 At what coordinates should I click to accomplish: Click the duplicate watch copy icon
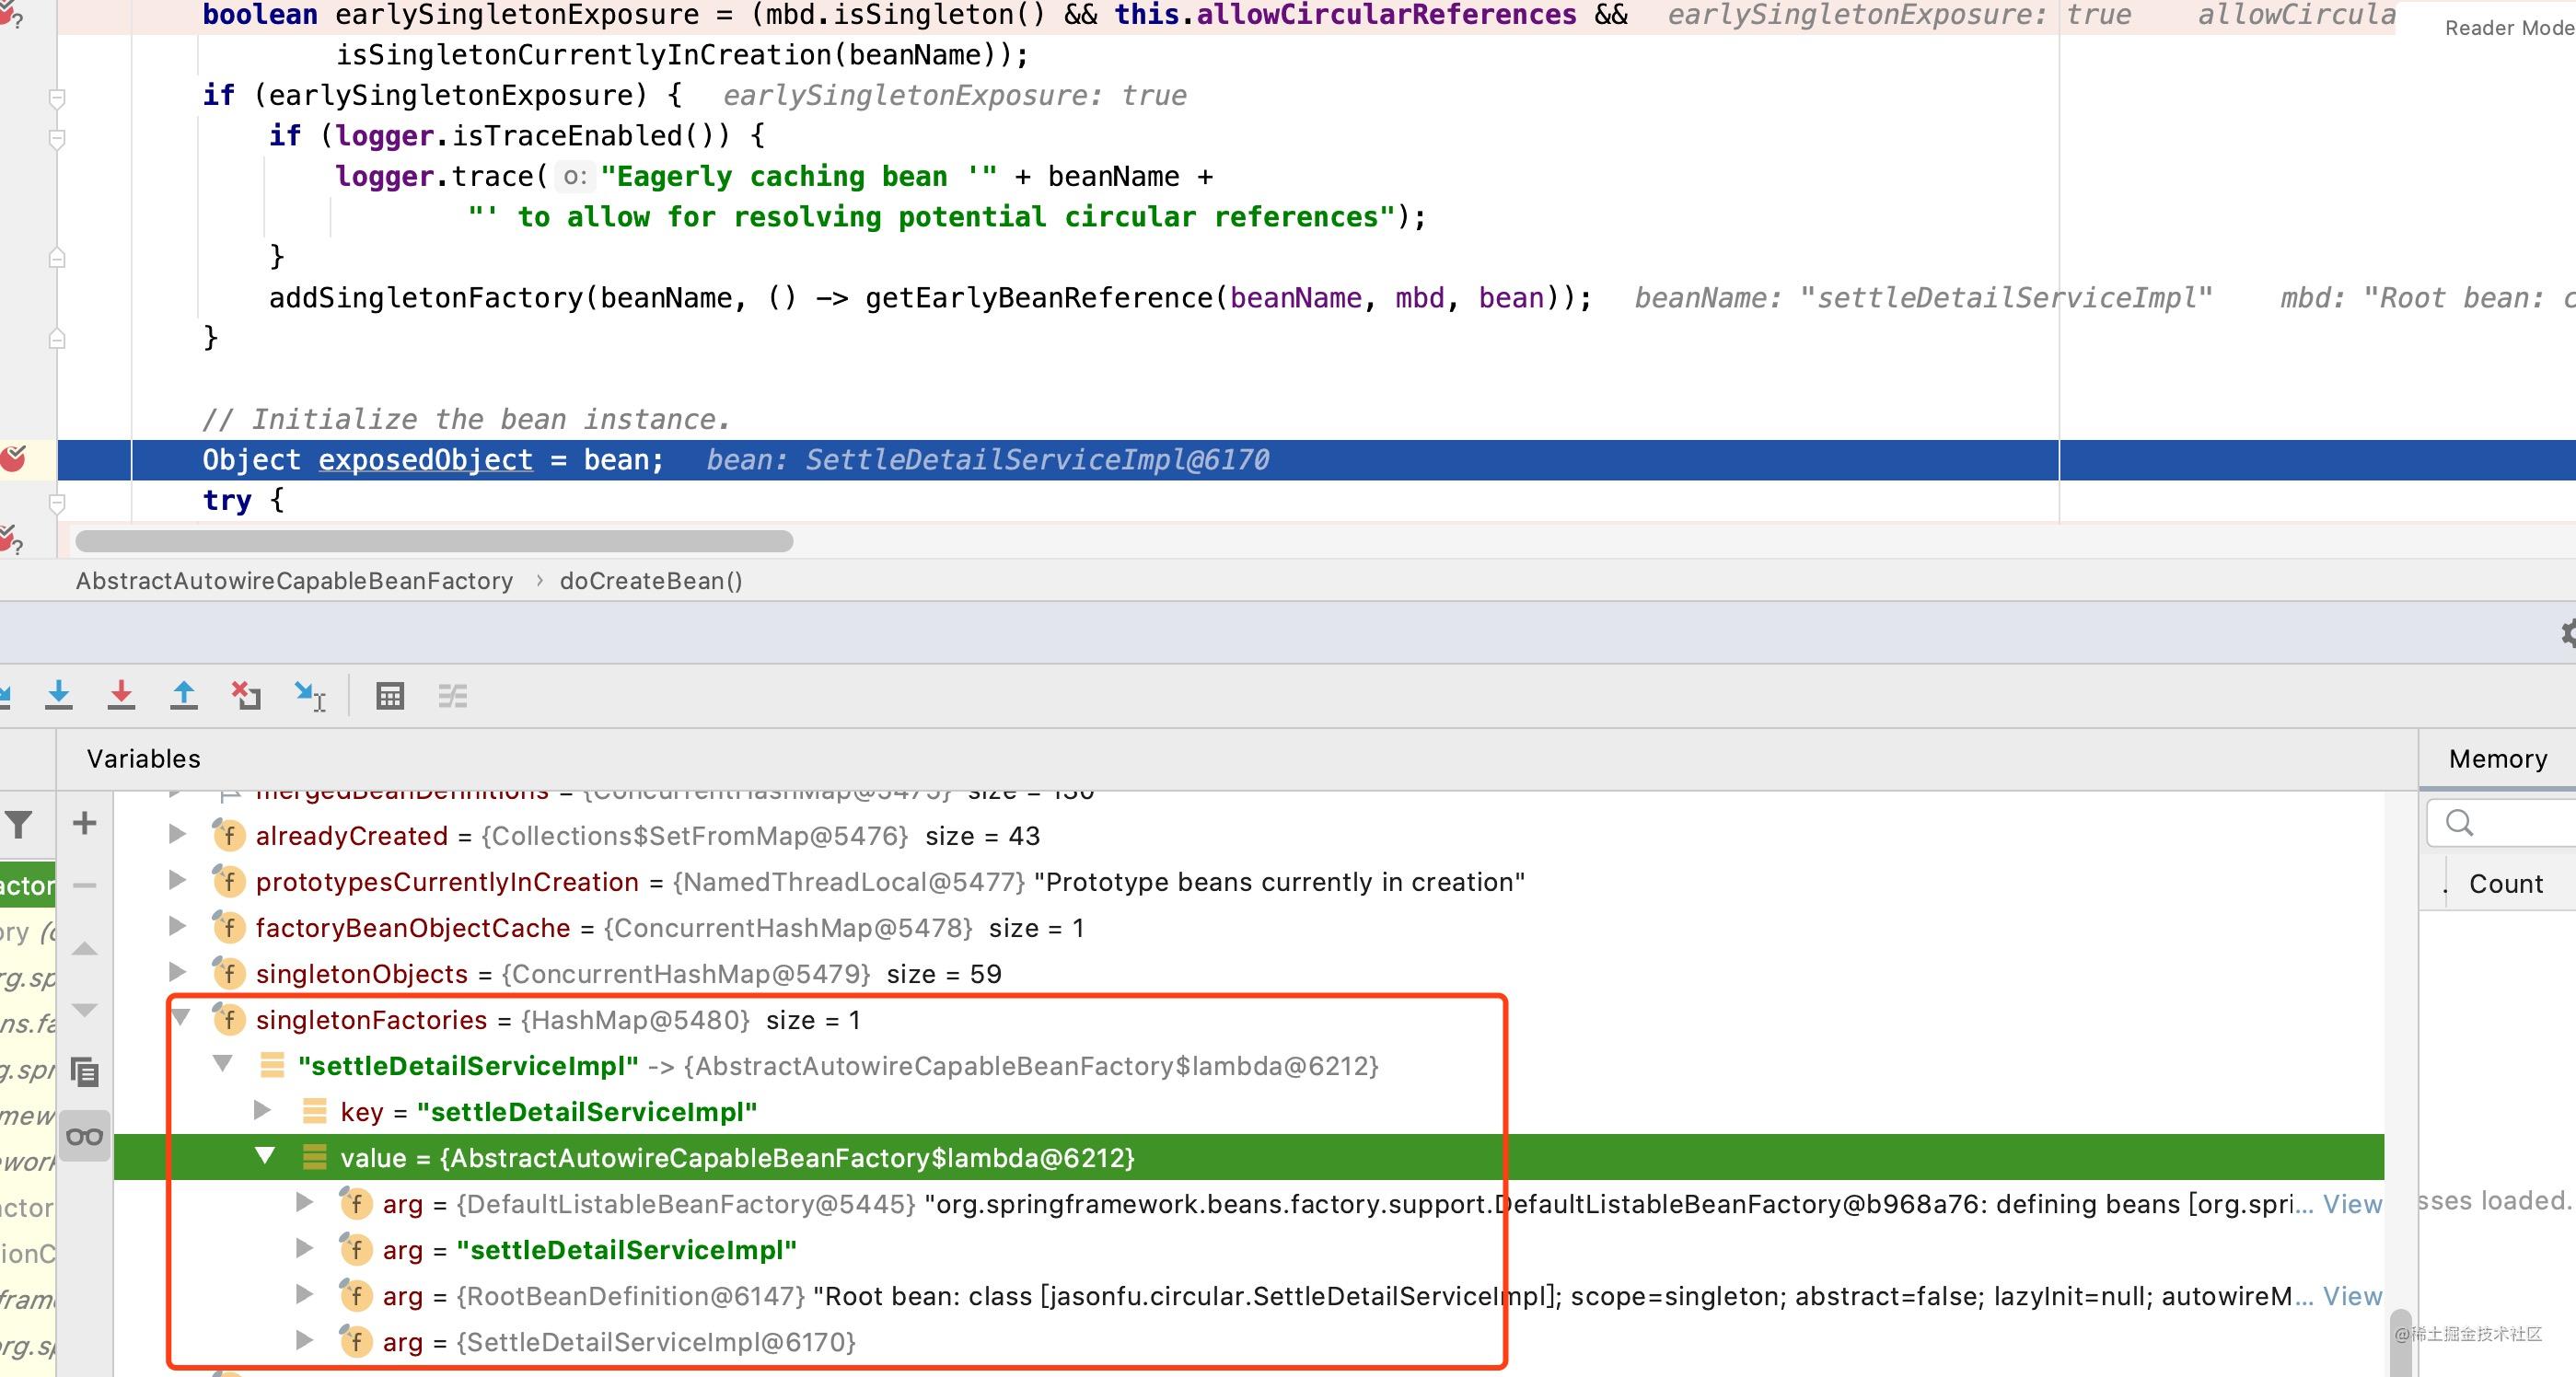click(85, 1072)
